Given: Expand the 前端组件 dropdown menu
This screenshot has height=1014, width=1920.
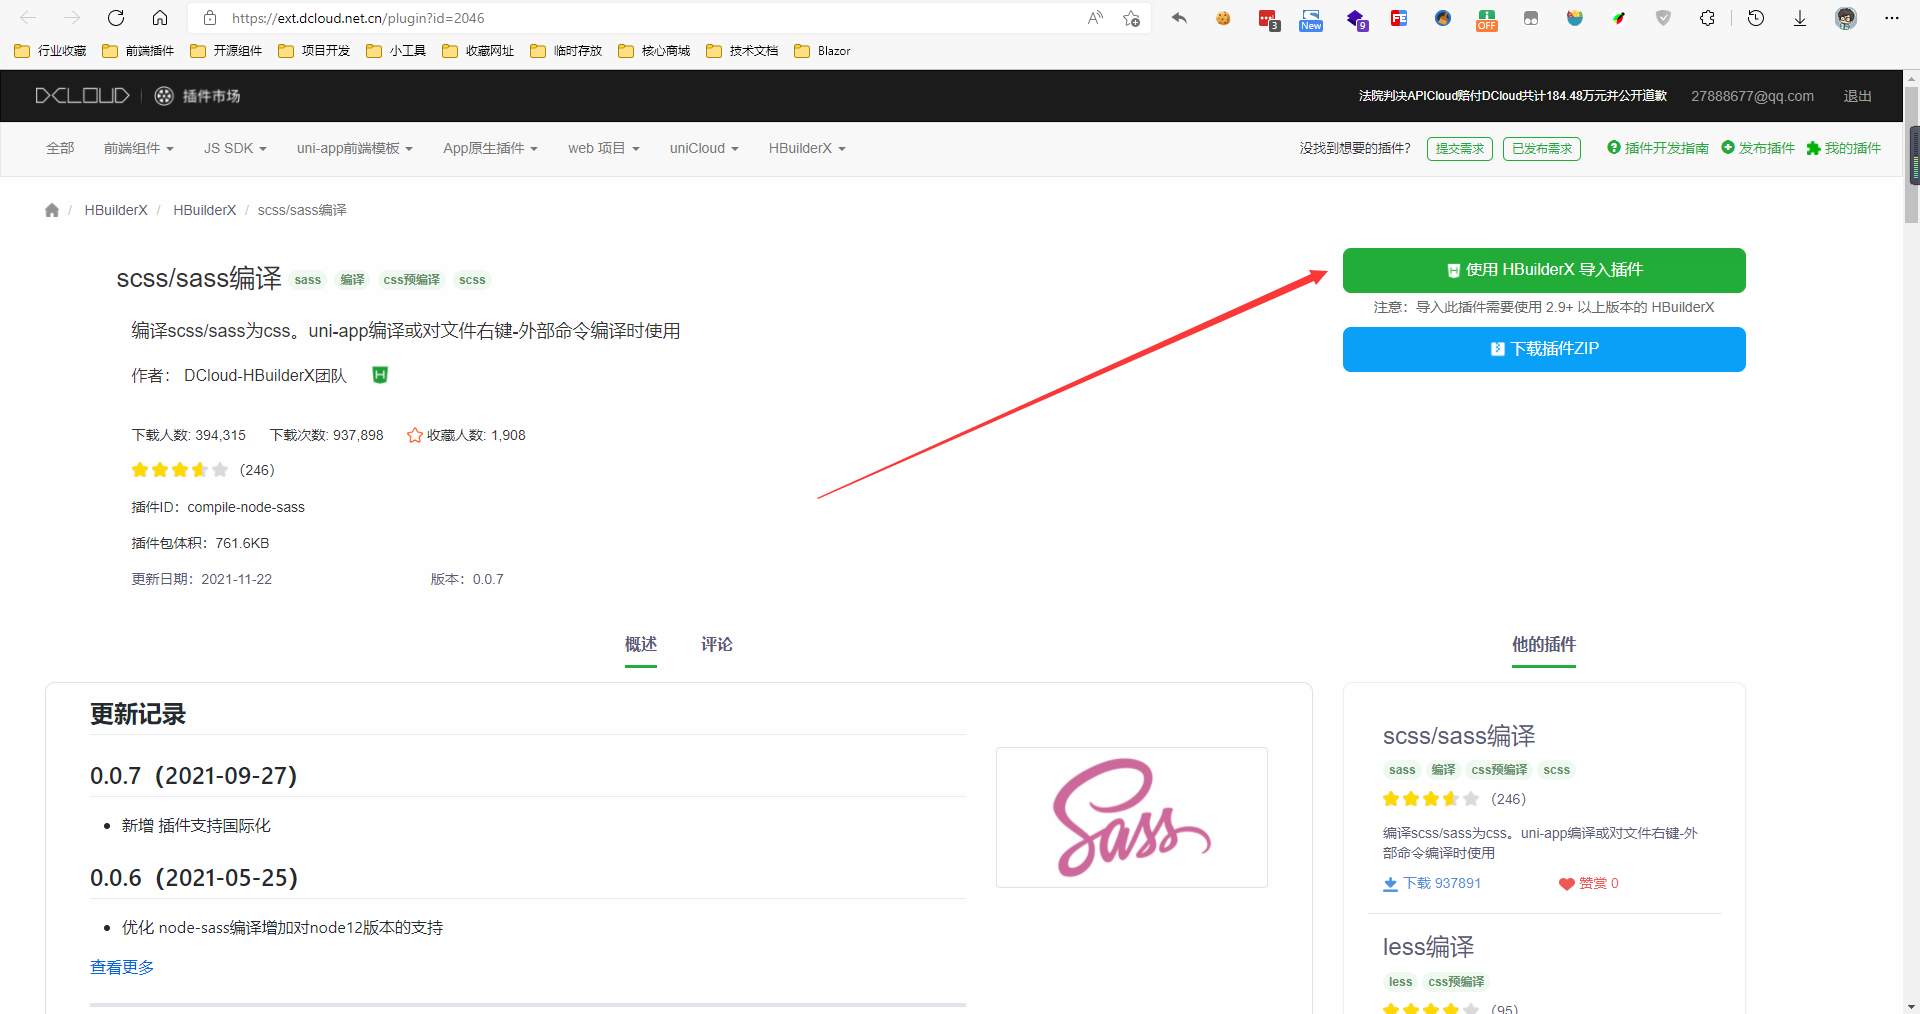Looking at the screenshot, I should pyautogui.click(x=139, y=149).
